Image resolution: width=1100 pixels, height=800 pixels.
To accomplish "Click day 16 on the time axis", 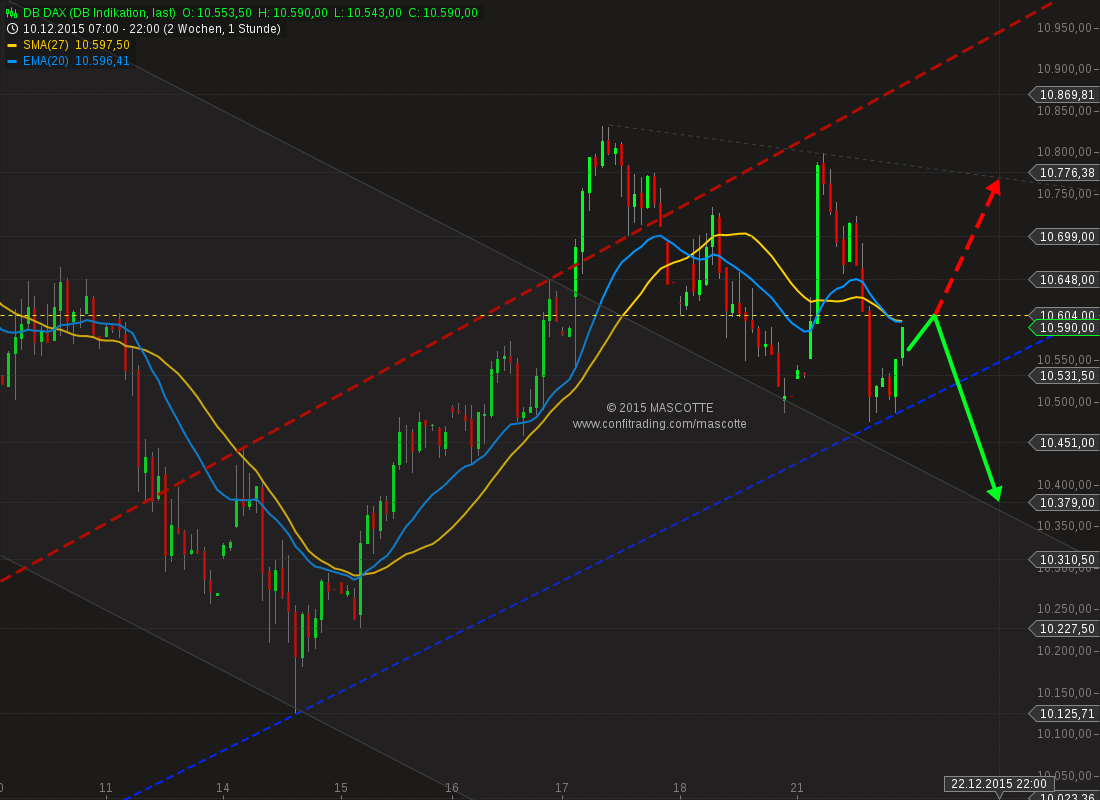I will [x=451, y=788].
